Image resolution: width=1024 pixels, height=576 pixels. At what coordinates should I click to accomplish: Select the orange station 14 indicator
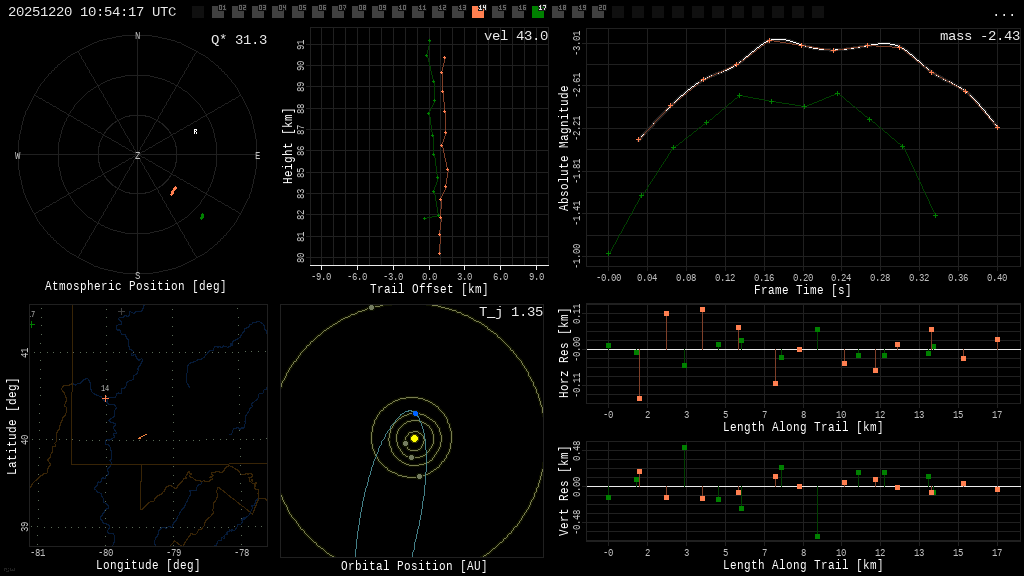478,12
